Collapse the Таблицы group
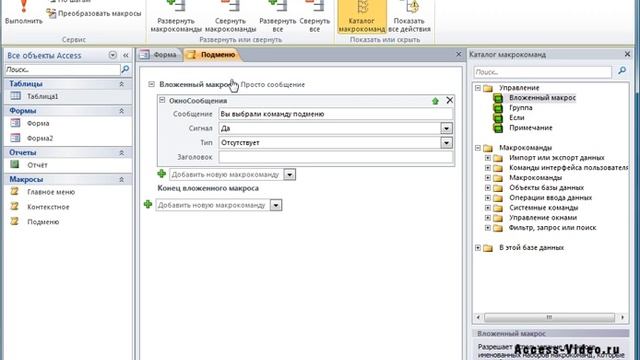The image size is (640, 360). click(x=121, y=84)
